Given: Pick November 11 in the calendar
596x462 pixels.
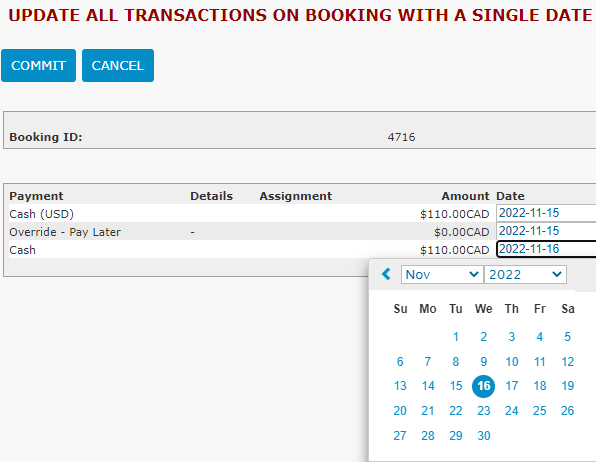Looking at the screenshot, I should [540, 362].
